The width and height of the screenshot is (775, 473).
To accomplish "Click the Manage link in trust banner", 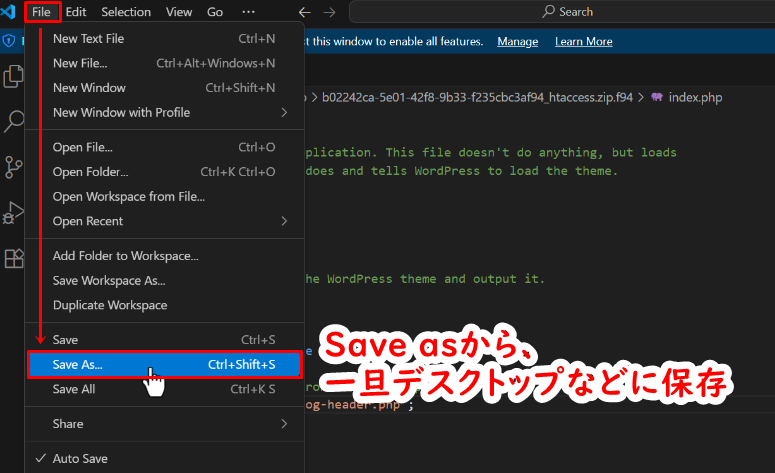I will (517, 42).
